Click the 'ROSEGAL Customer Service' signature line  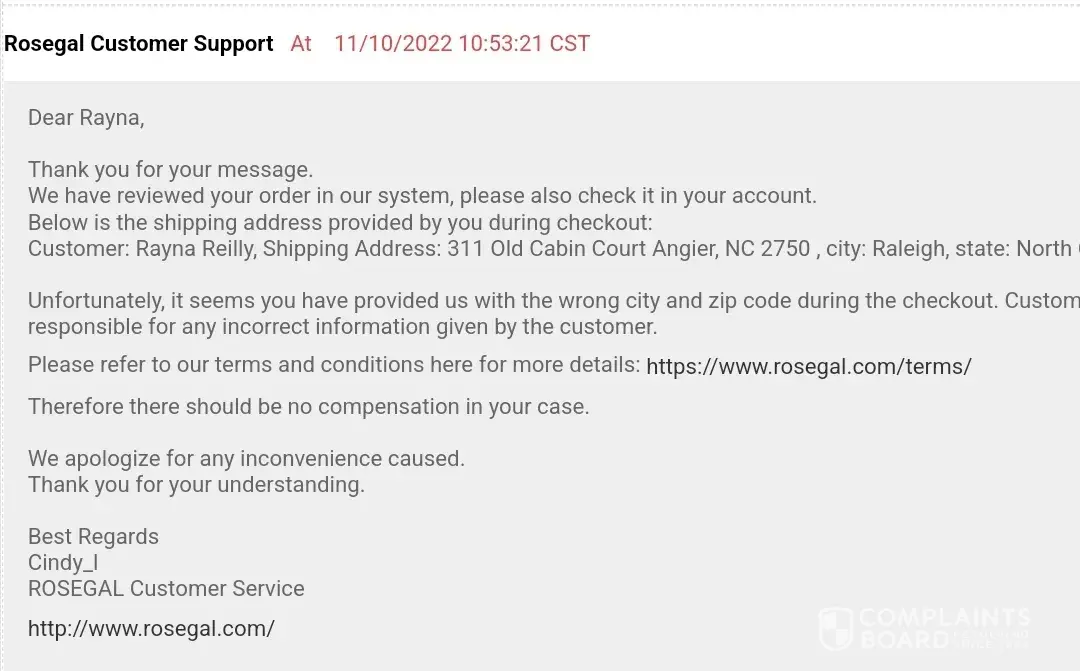pyautogui.click(x=166, y=589)
